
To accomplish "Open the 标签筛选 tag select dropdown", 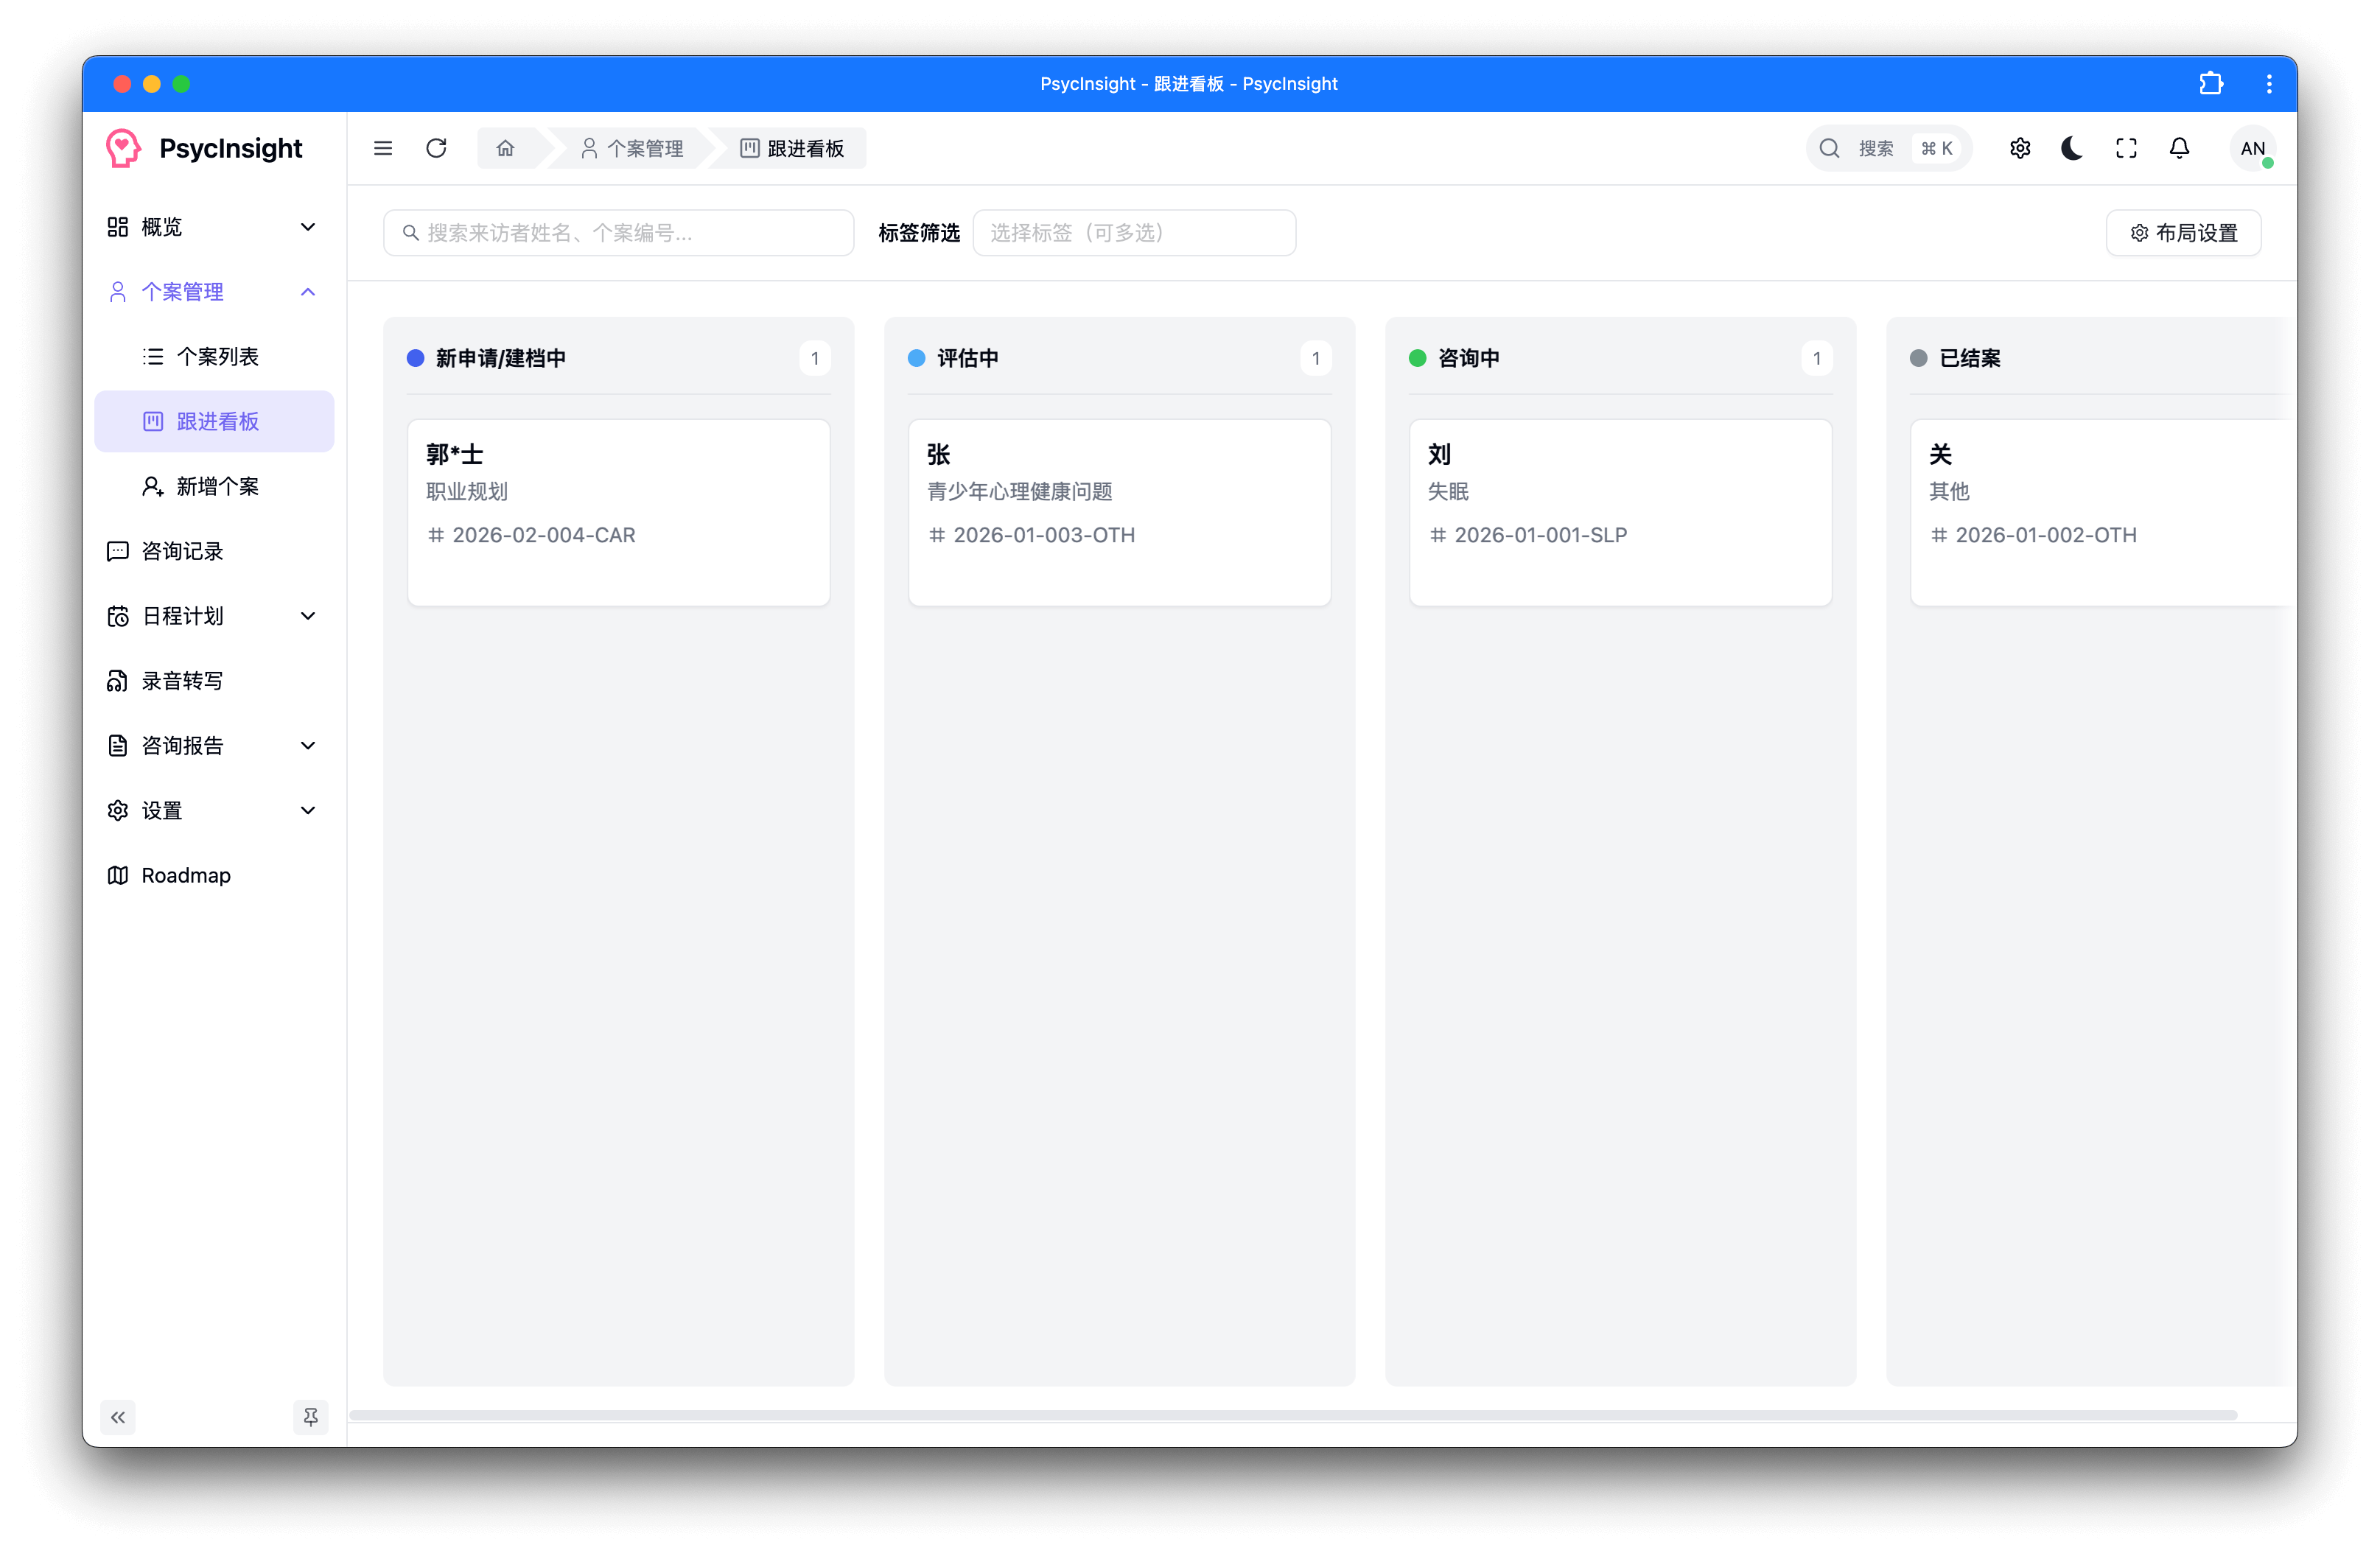I will point(1133,233).
